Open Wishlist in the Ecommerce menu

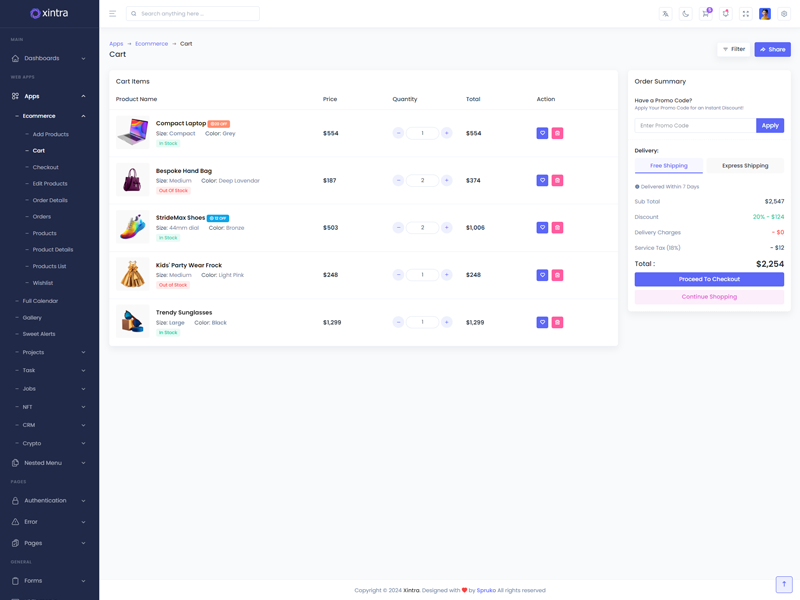click(43, 283)
